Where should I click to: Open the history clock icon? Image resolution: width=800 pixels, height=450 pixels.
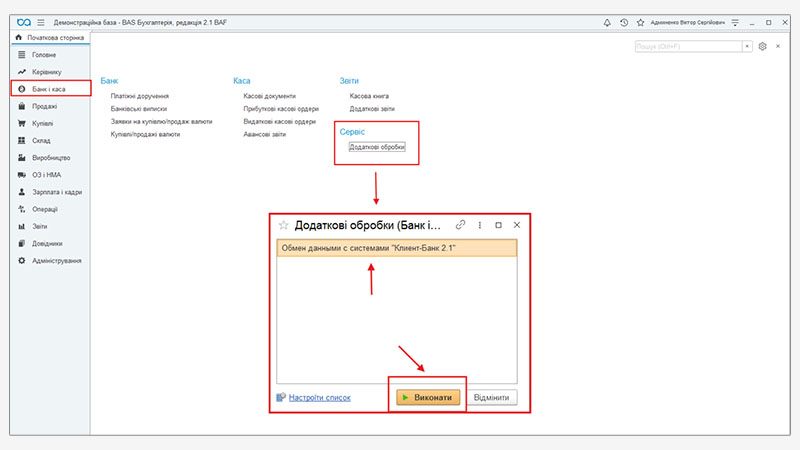click(624, 21)
